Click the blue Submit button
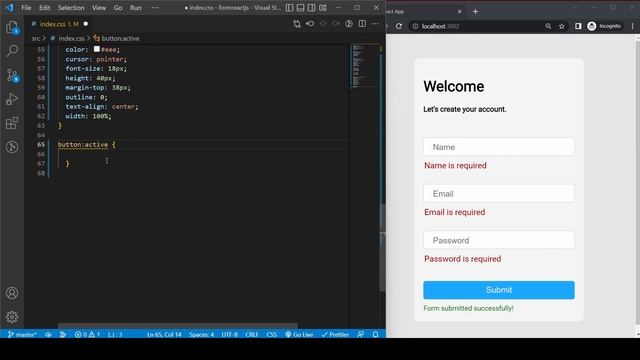Image resolution: width=640 pixels, height=360 pixels. (499, 290)
